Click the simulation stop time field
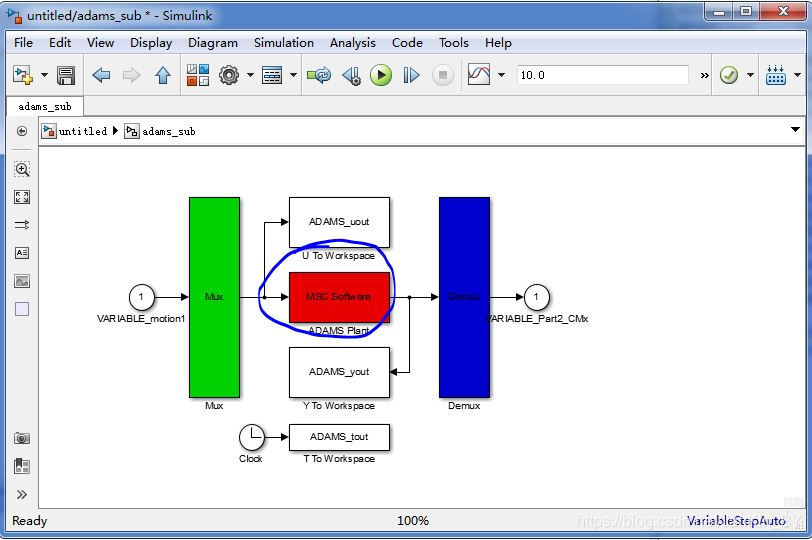Screen dimensions: 812x540 click(601, 75)
